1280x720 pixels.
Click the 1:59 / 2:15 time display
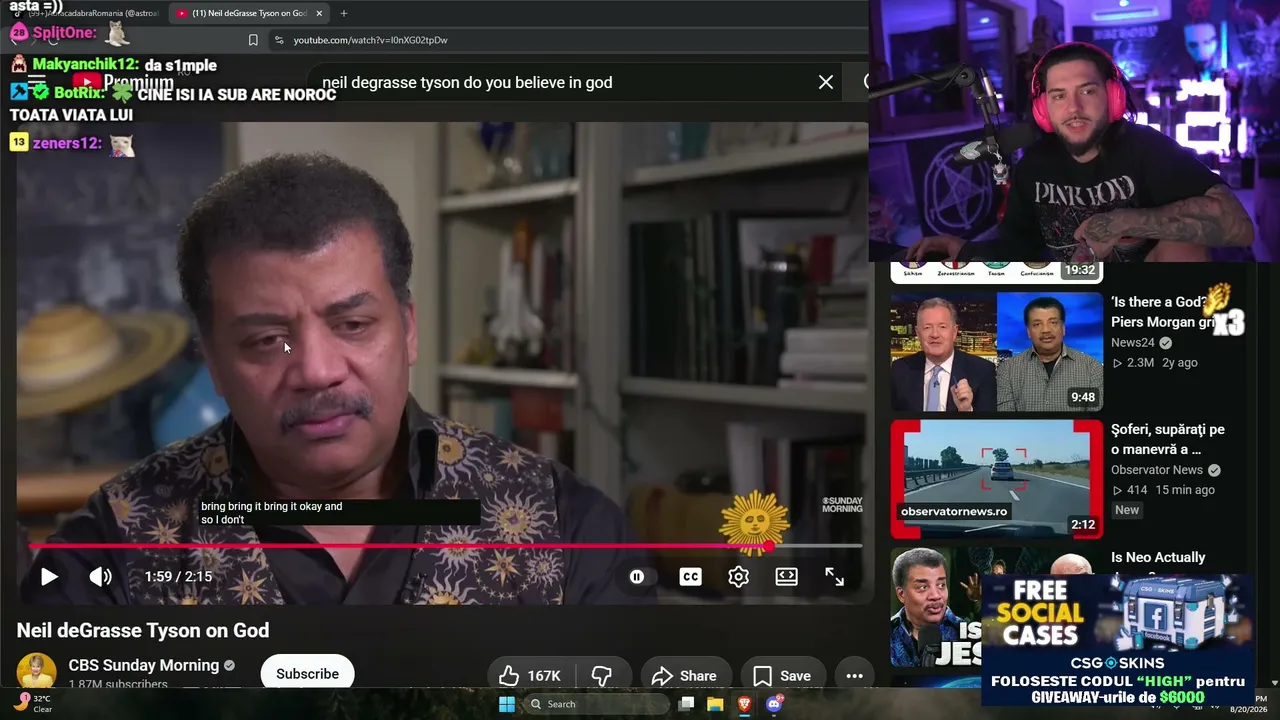click(178, 577)
